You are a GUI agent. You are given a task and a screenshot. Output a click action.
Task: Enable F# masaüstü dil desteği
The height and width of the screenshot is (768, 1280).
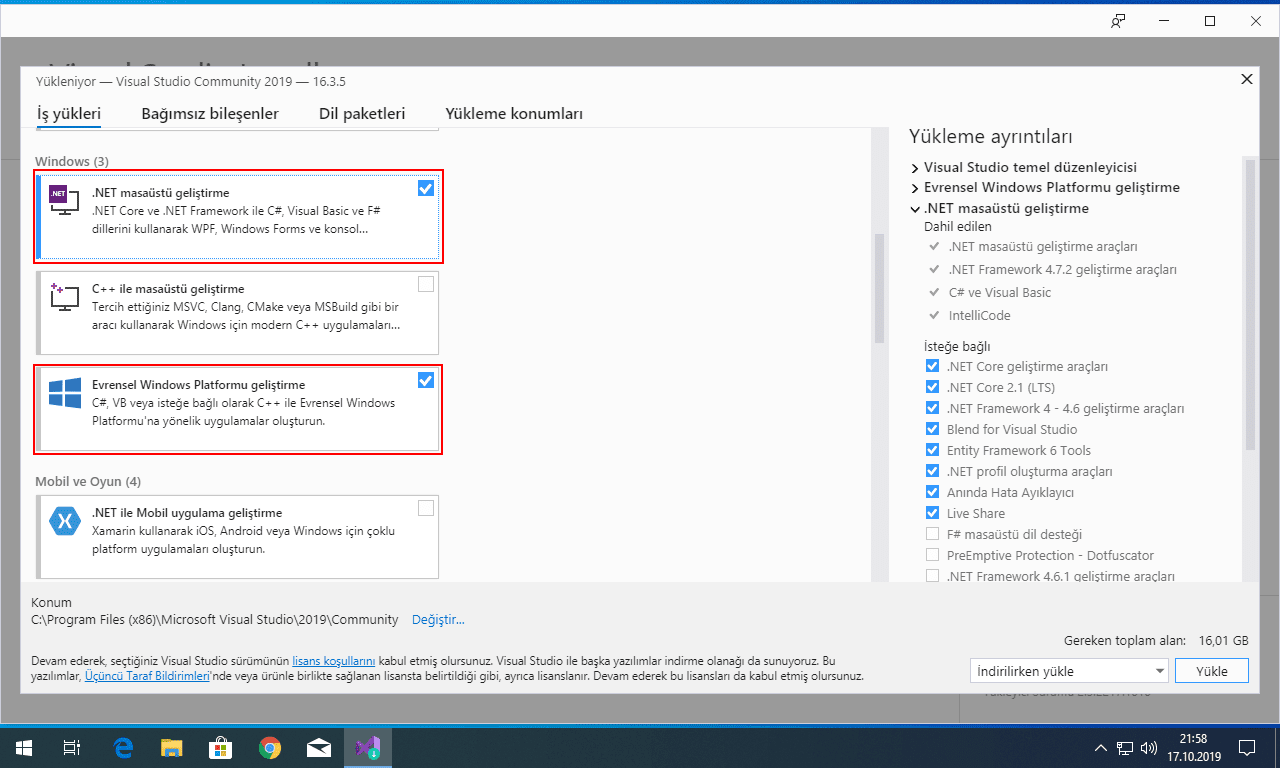pyautogui.click(x=932, y=534)
